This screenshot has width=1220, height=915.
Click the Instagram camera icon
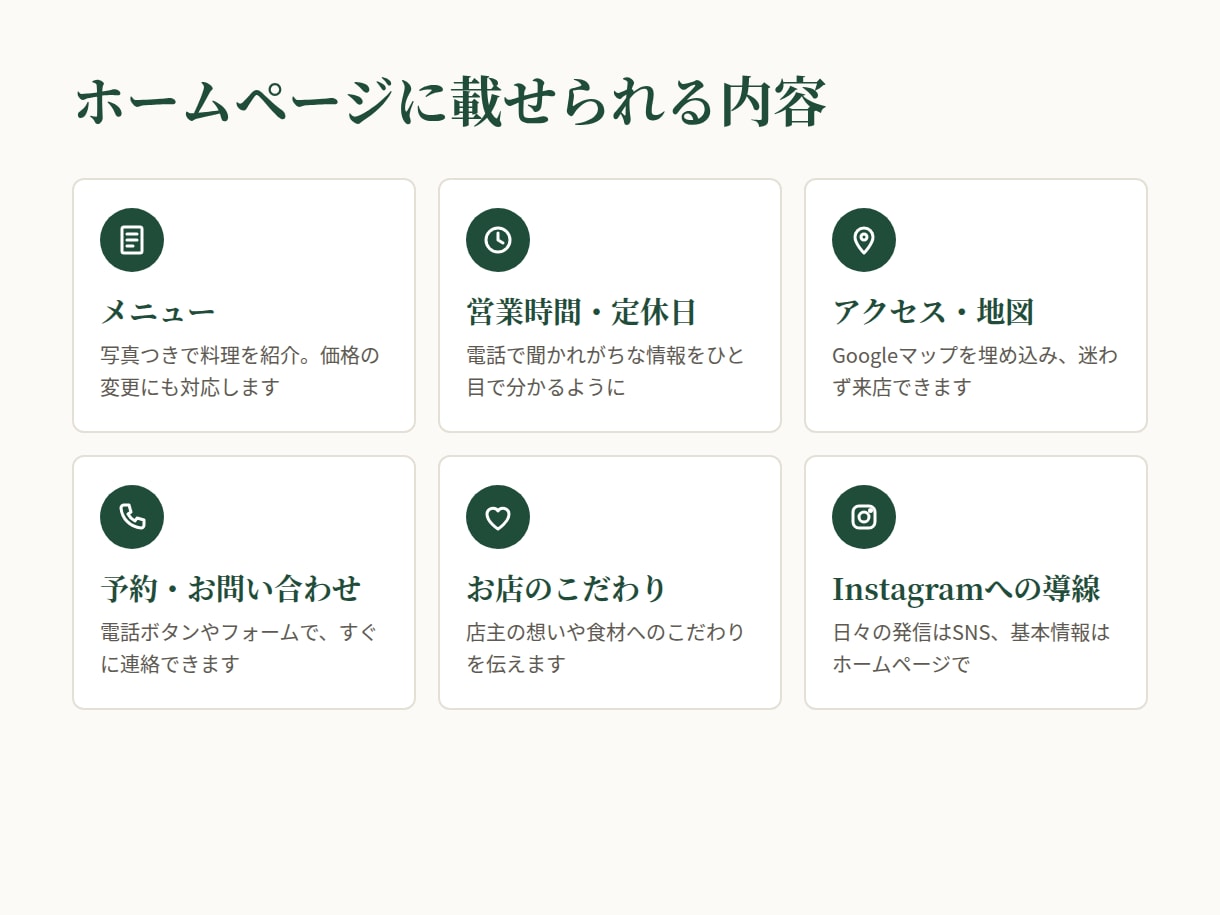click(864, 517)
